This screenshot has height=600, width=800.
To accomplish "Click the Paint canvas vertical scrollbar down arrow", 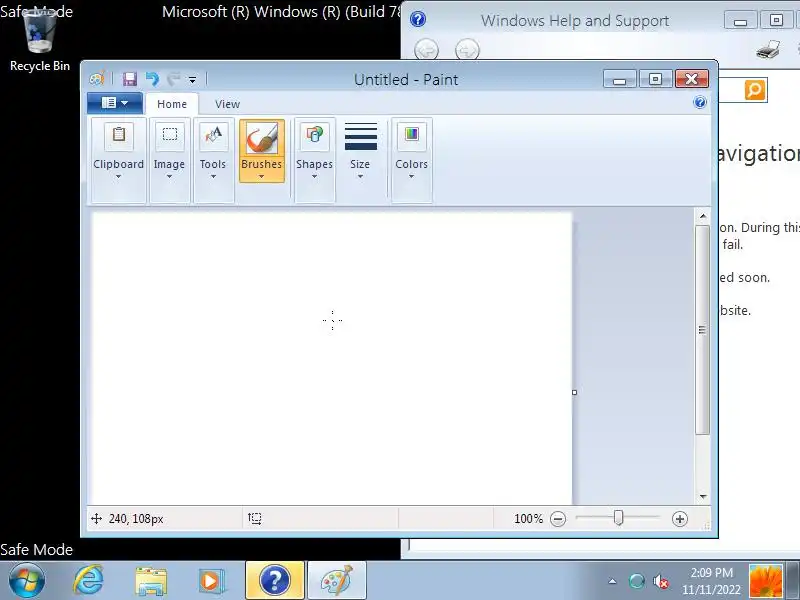I will 703,496.
